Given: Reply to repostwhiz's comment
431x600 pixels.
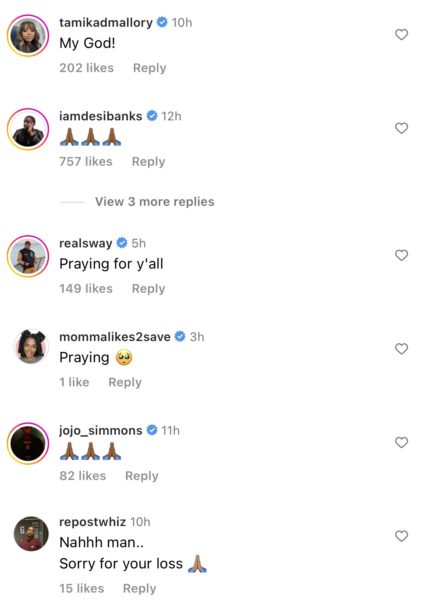Looking at the screenshot, I should [140, 589].
